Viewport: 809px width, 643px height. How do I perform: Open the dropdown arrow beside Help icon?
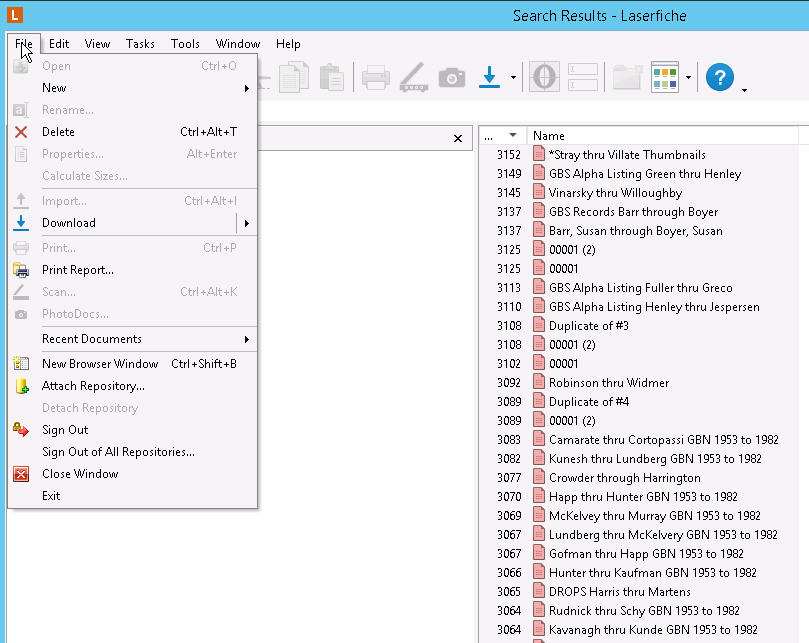[x=744, y=90]
